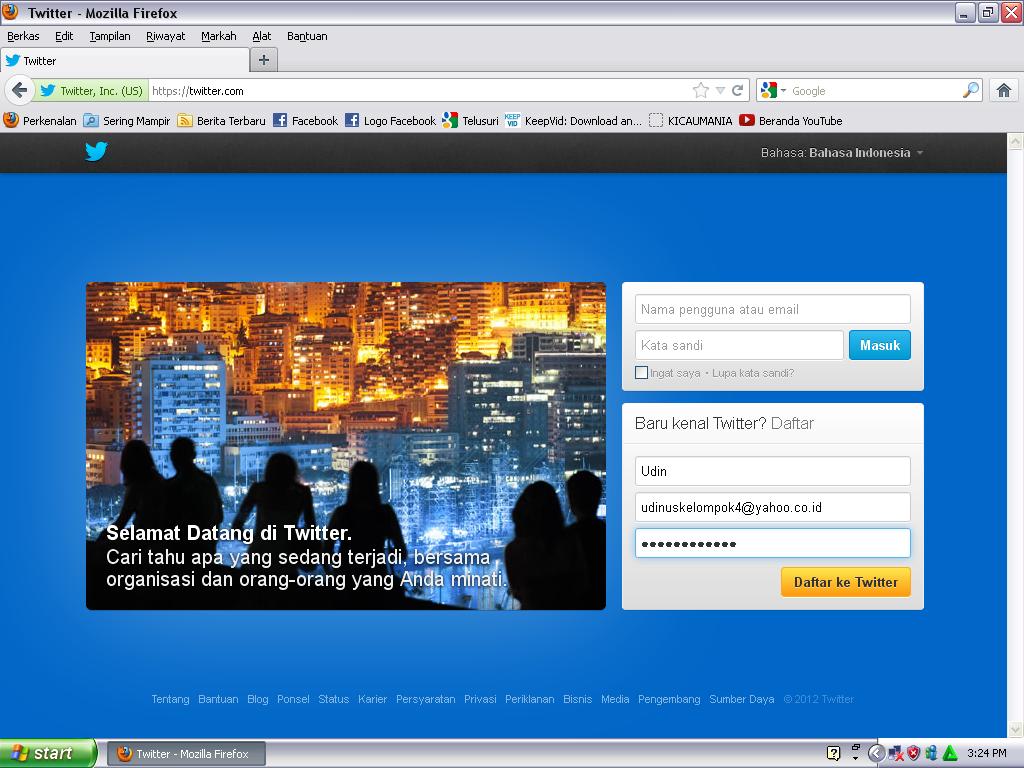1024x768 pixels.
Task: Click the Windows start button
Action: click(x=48, y=753)
